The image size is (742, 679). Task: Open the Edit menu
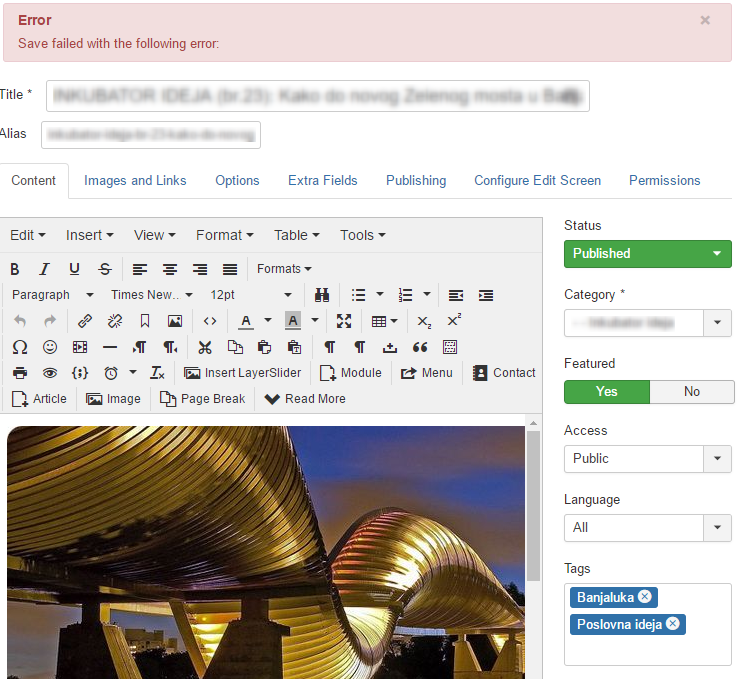28,235
